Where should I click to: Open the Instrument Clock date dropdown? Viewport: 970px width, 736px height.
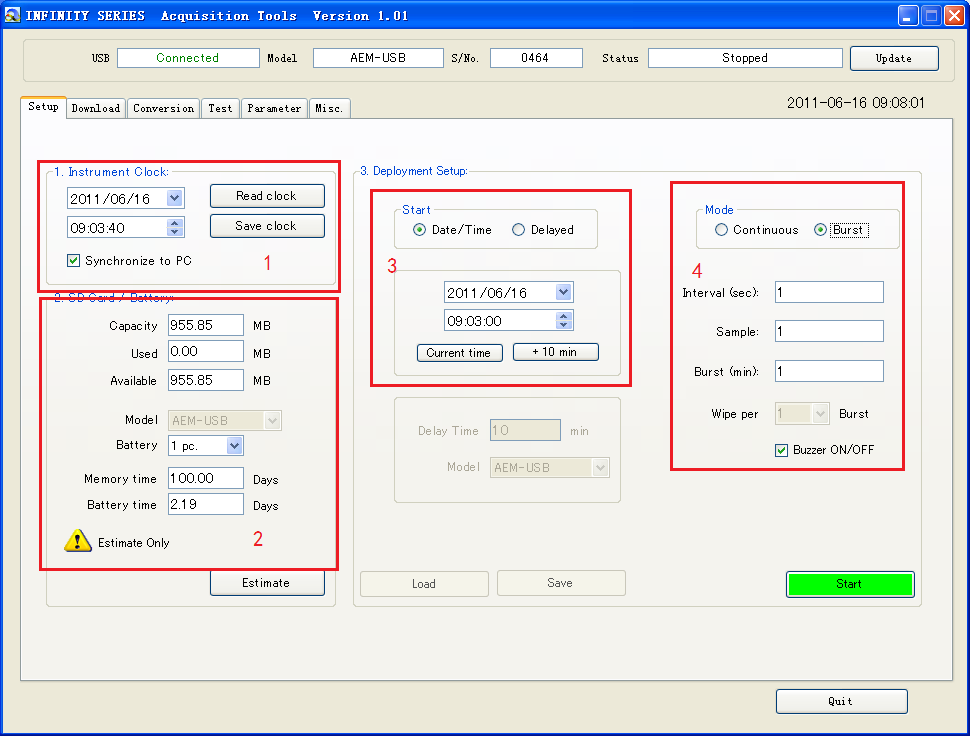[x=175, y=199]
